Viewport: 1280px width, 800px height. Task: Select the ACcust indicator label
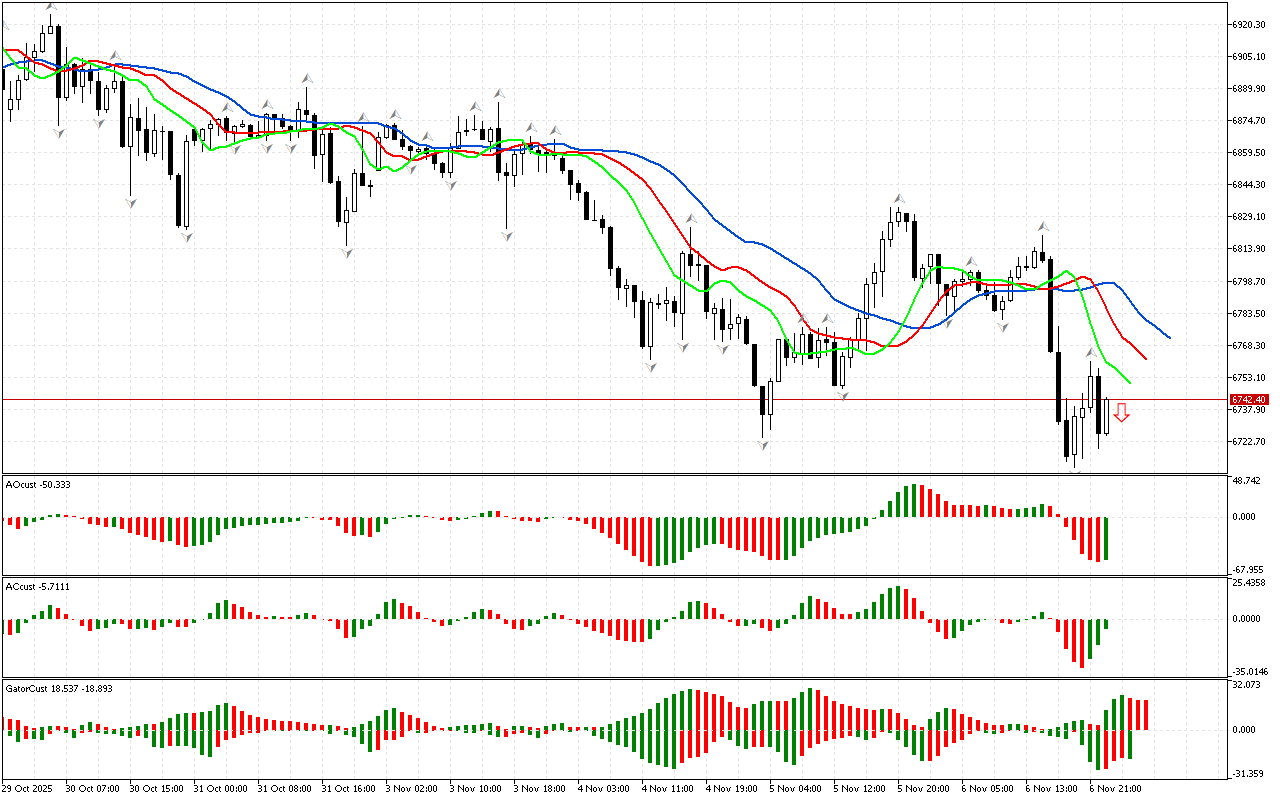[x=34, y=586]
